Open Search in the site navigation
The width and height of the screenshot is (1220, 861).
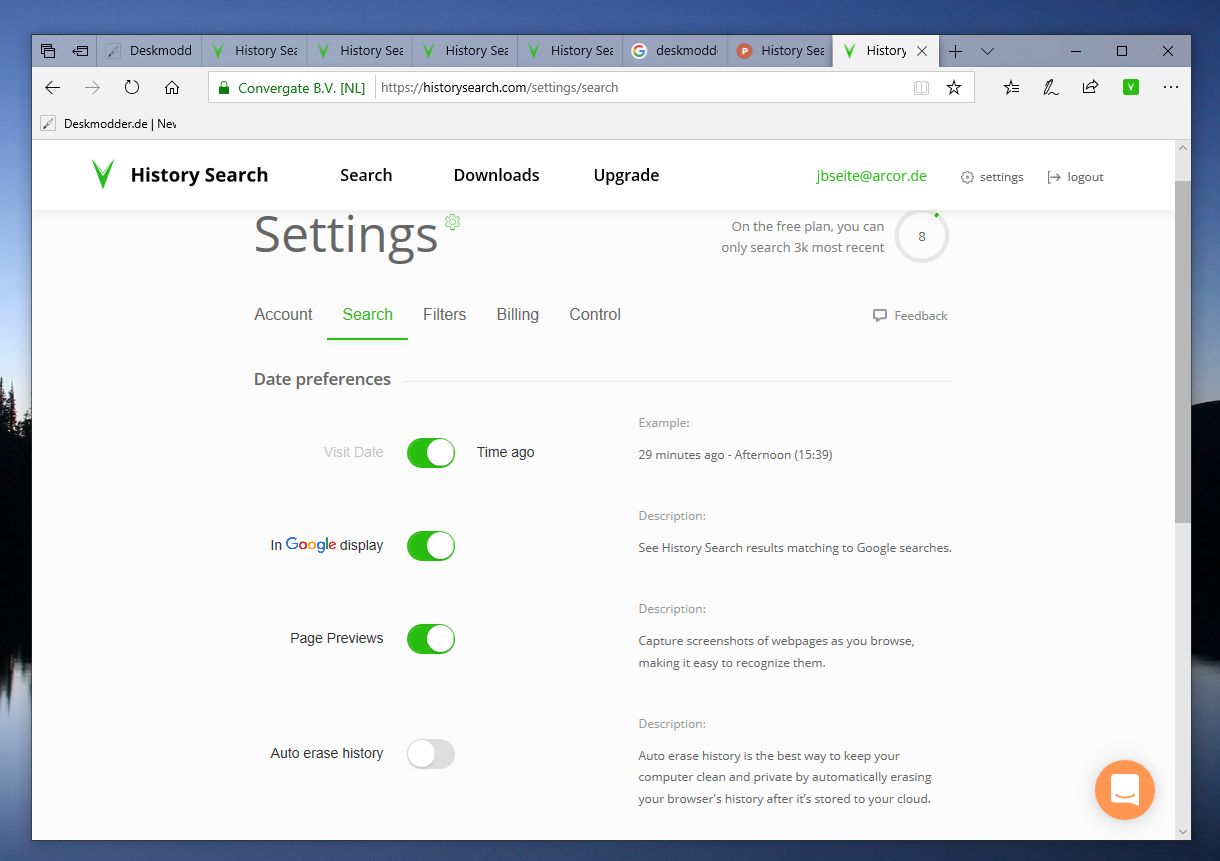click(x=366, y=175)
